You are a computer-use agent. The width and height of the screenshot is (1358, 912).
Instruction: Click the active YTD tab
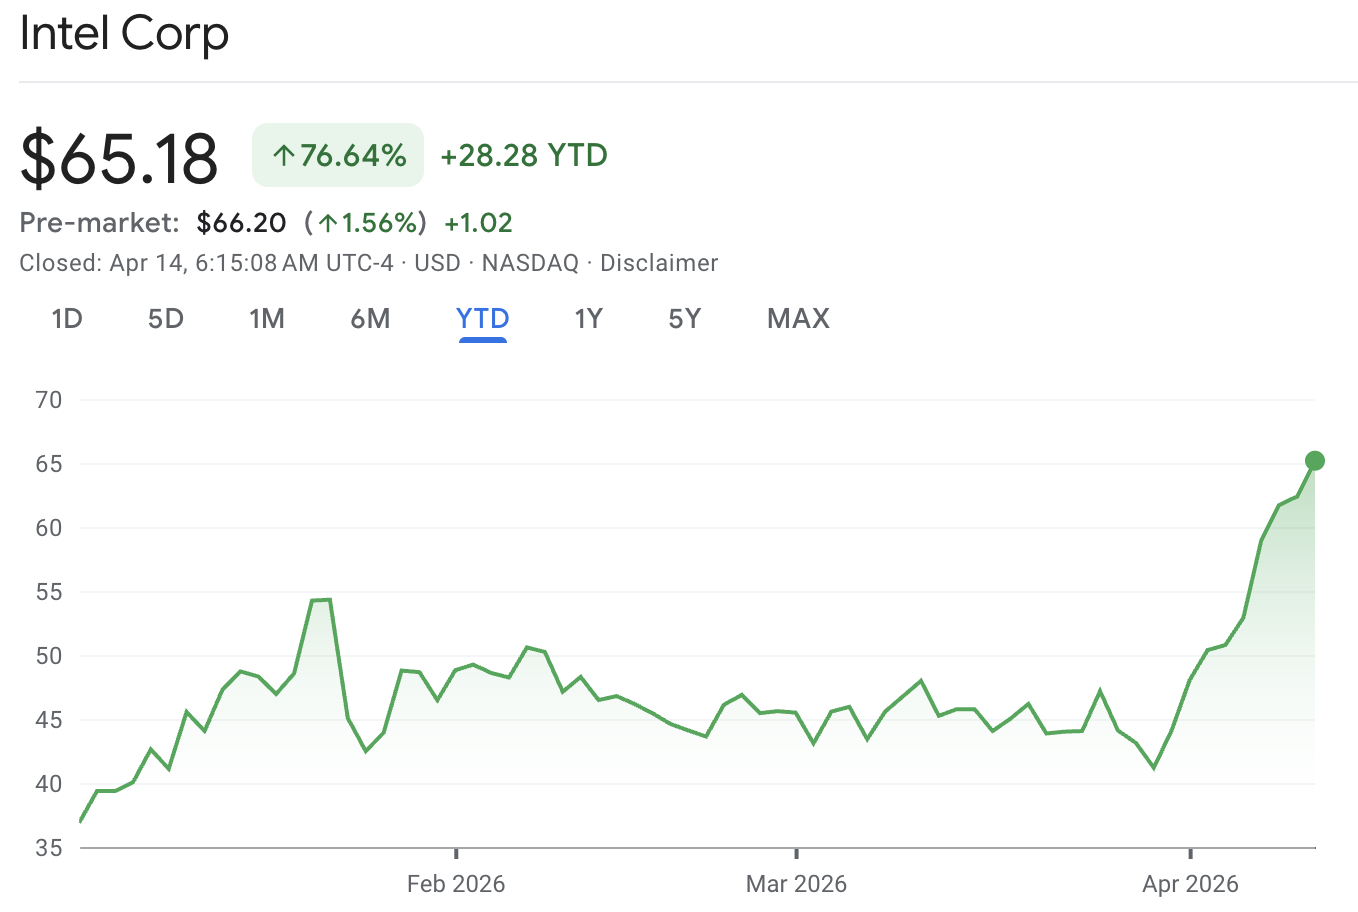coord(483,319)
